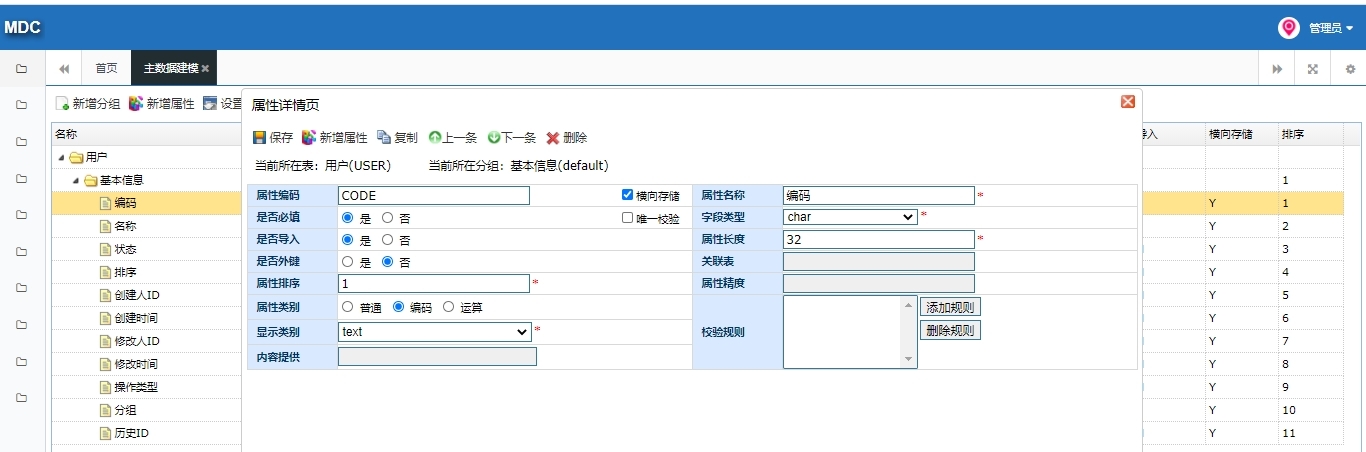
Task: Click the MDC logo
Action: (22, 28)
